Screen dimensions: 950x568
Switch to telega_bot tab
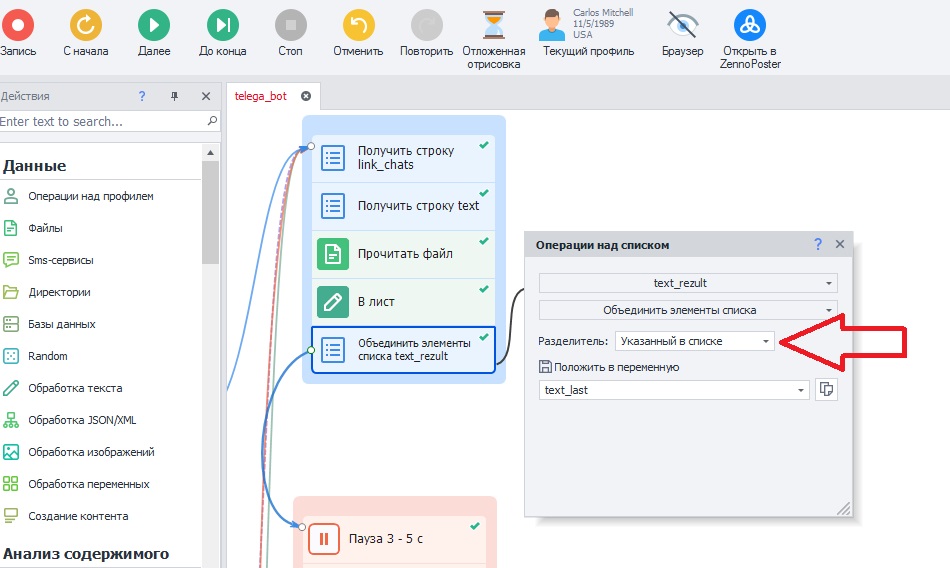(x=261, y=96)
